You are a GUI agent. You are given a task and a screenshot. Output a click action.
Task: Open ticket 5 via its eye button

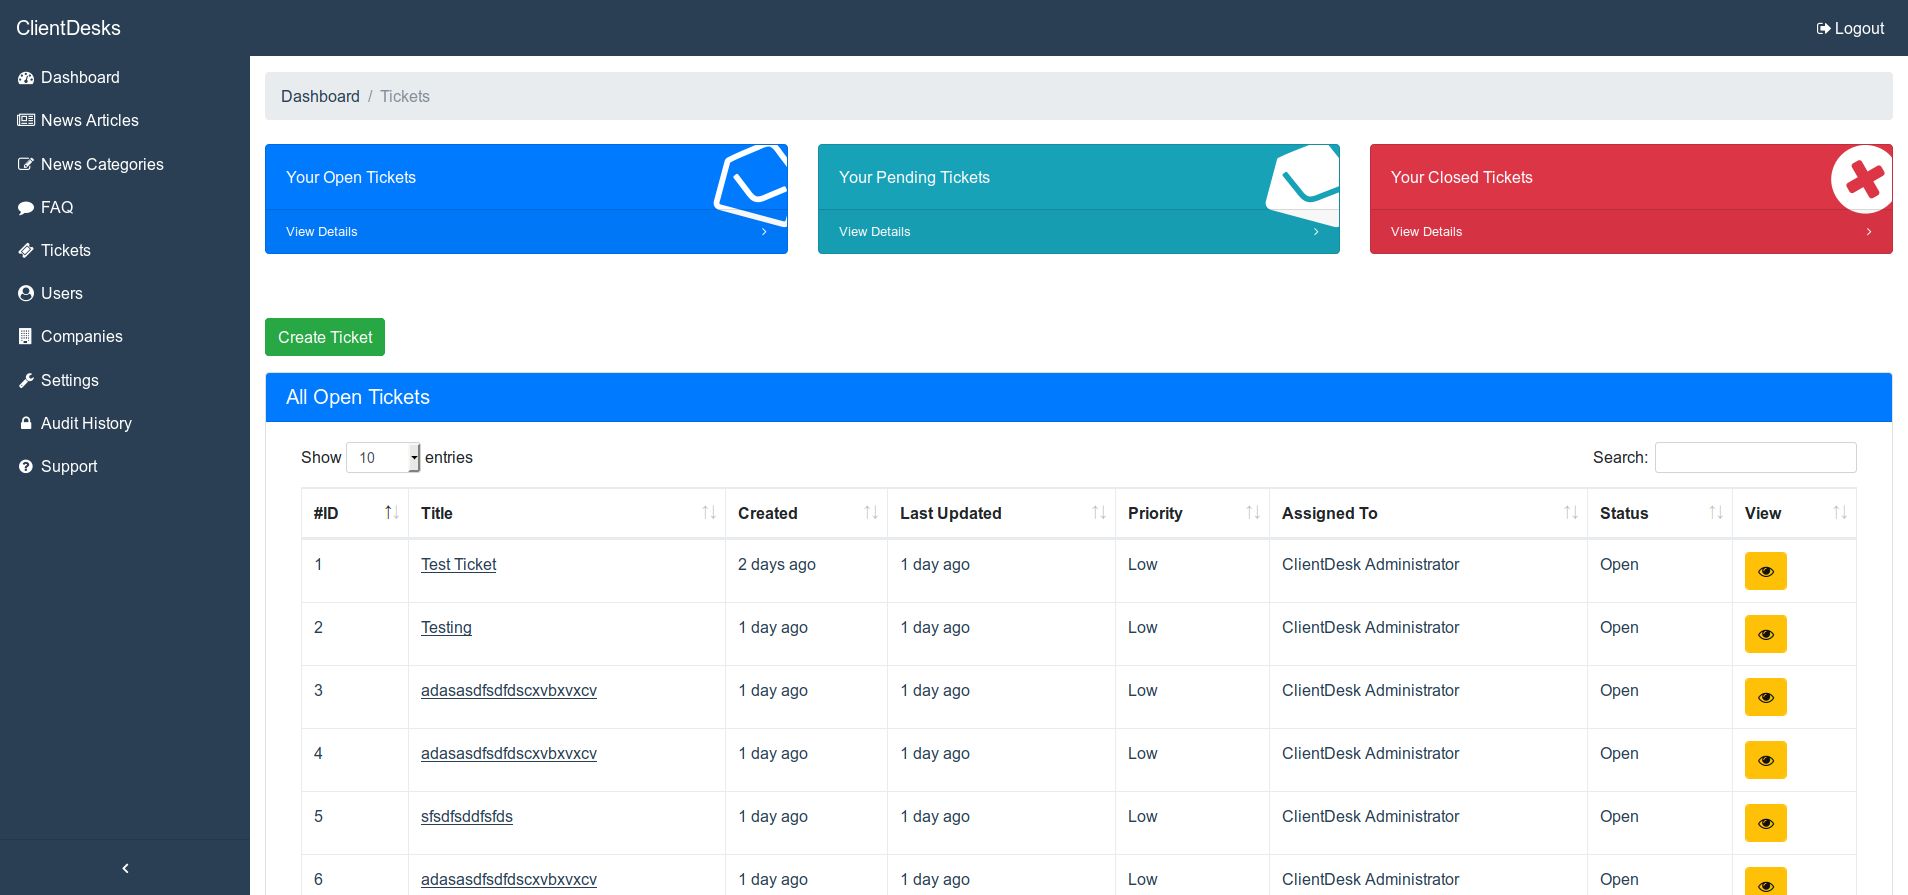click(1765, 823)
